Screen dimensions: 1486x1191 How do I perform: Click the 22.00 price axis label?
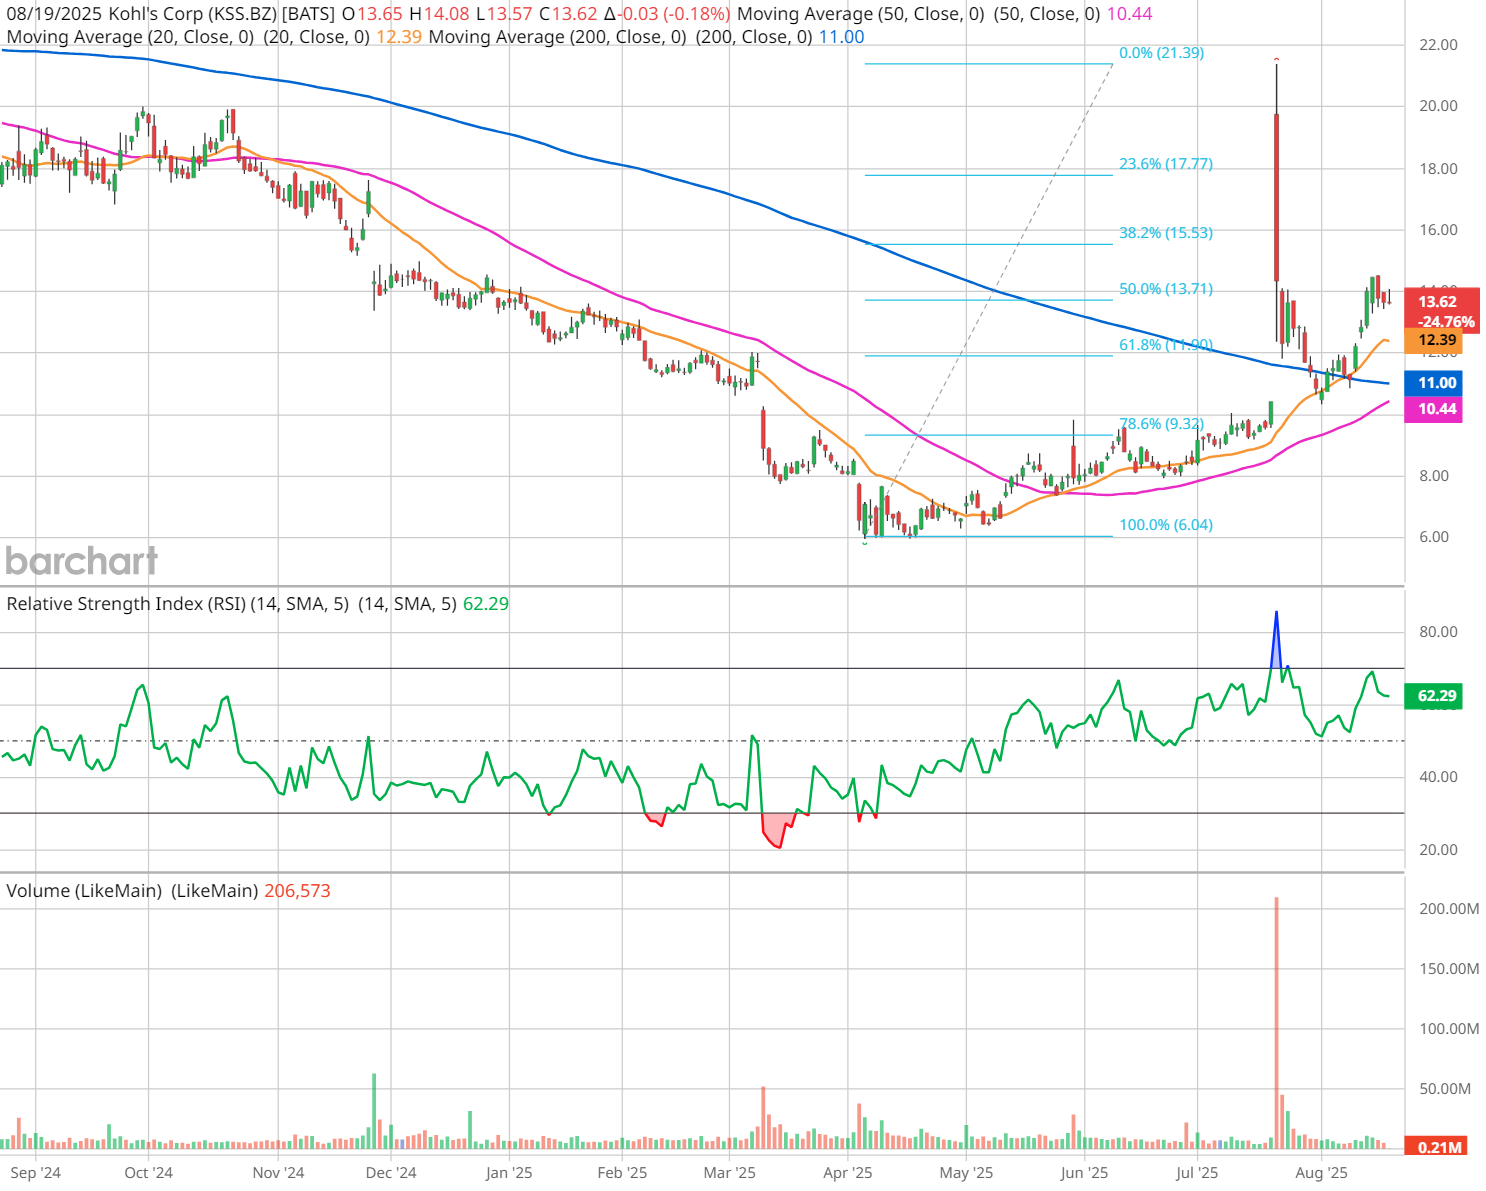[1438, 45]
